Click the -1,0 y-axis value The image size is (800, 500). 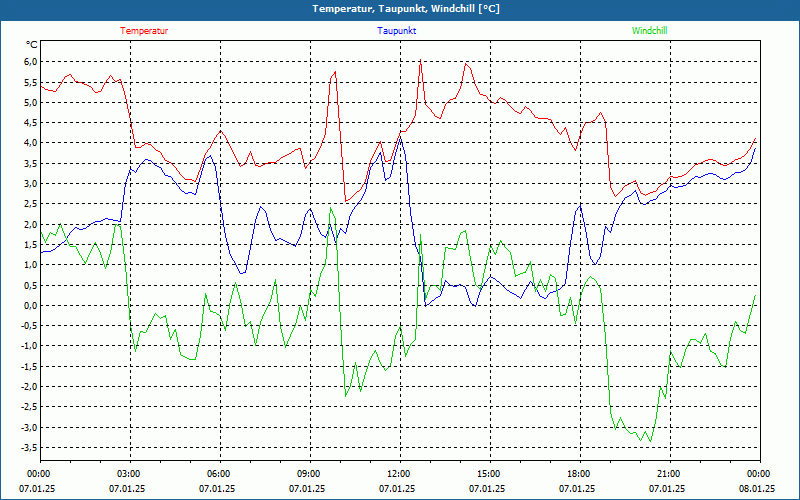(29, 346)
